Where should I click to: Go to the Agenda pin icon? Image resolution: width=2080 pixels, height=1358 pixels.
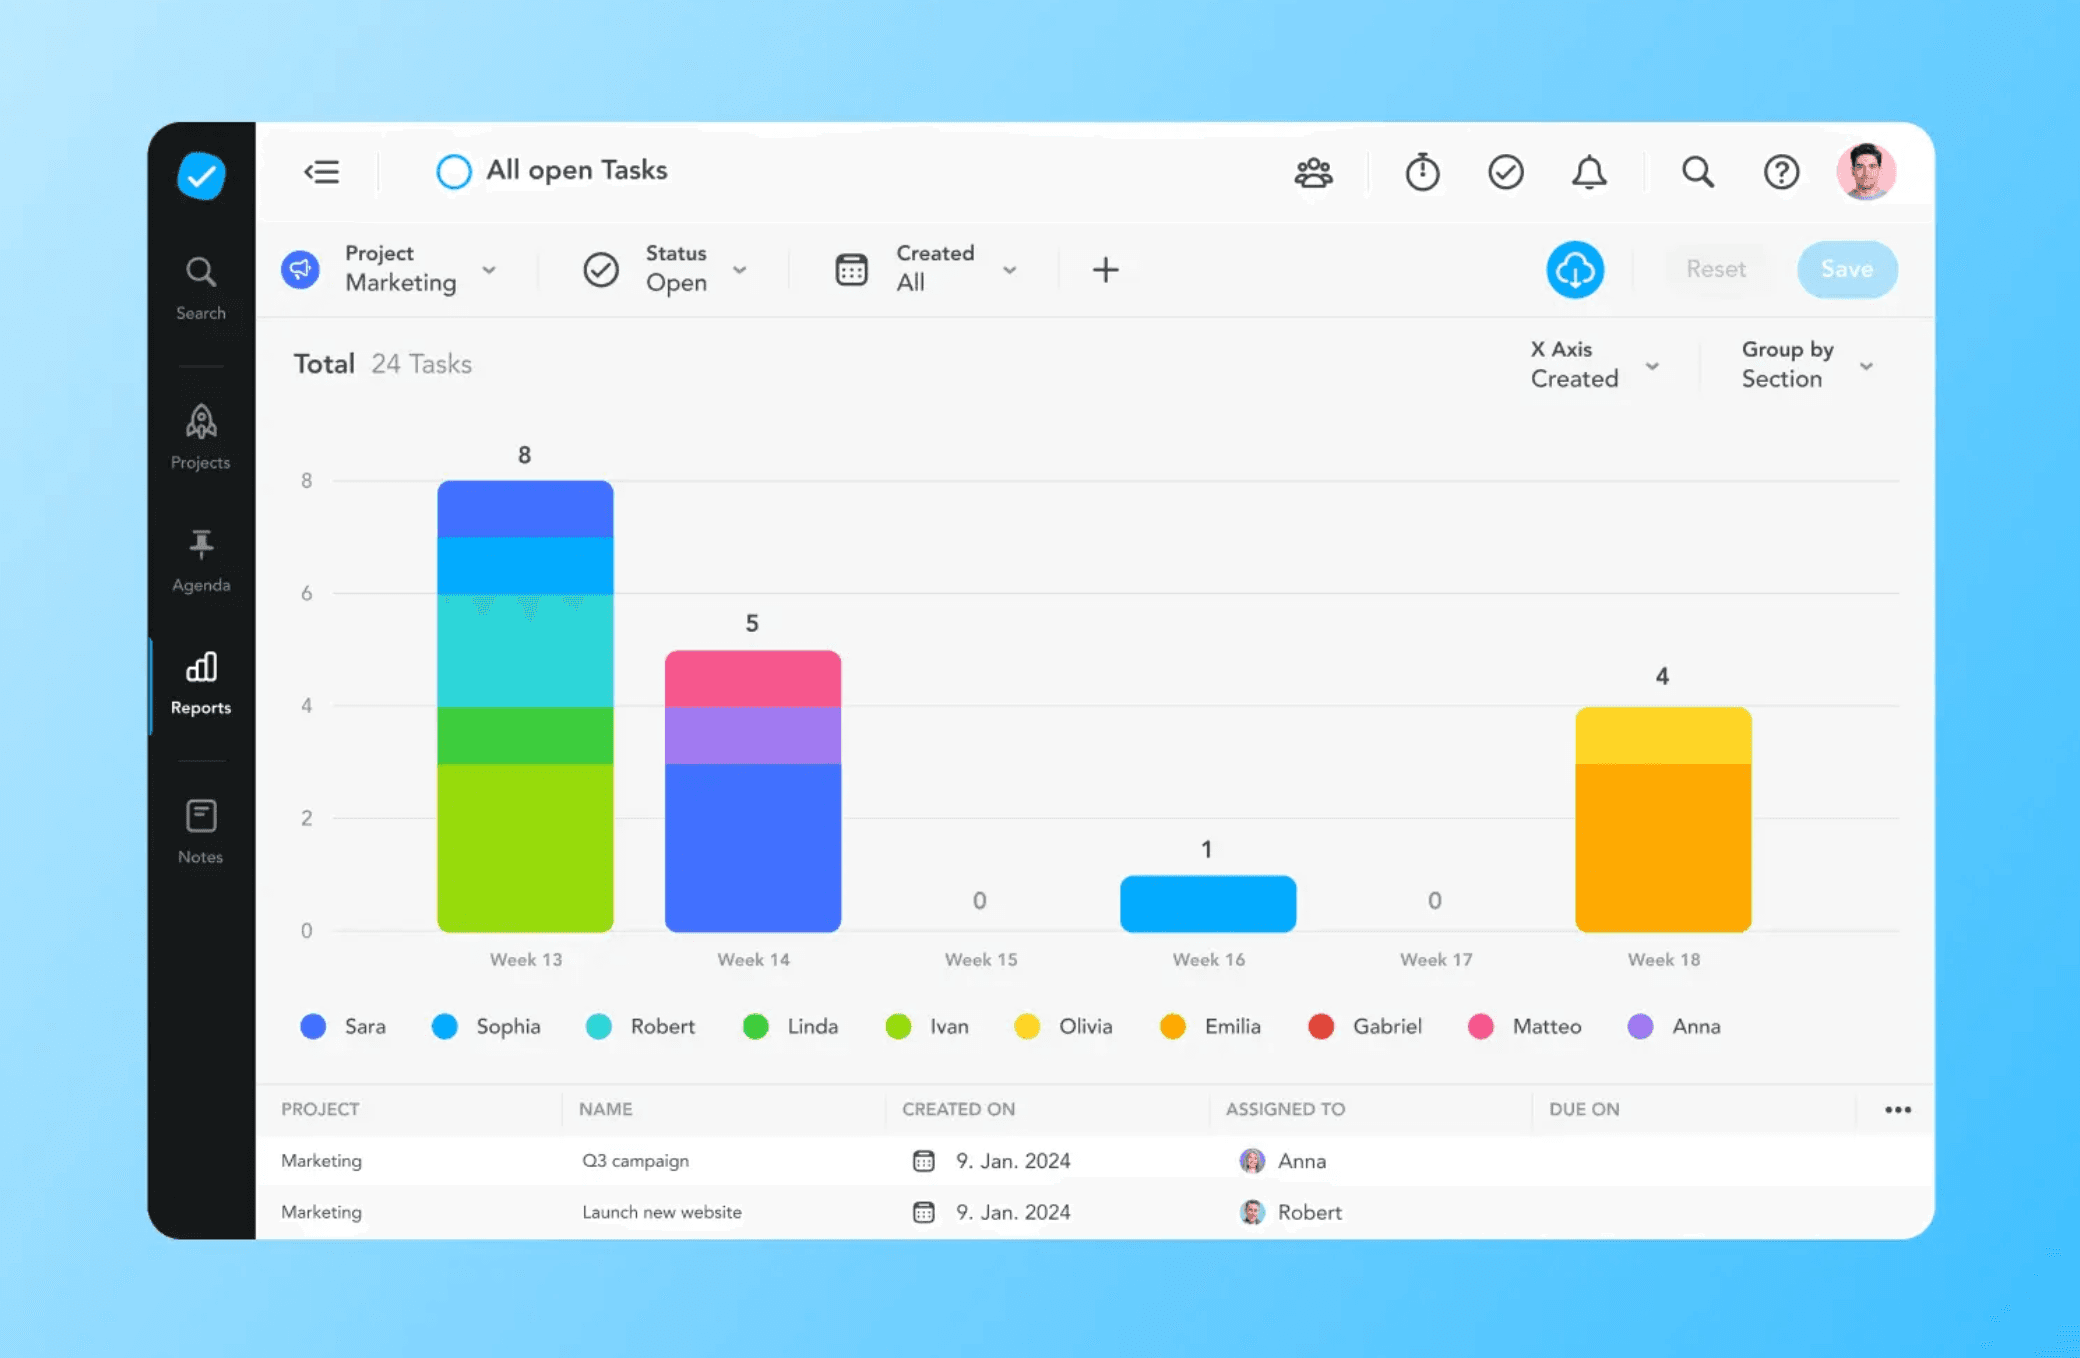(201, 561)
